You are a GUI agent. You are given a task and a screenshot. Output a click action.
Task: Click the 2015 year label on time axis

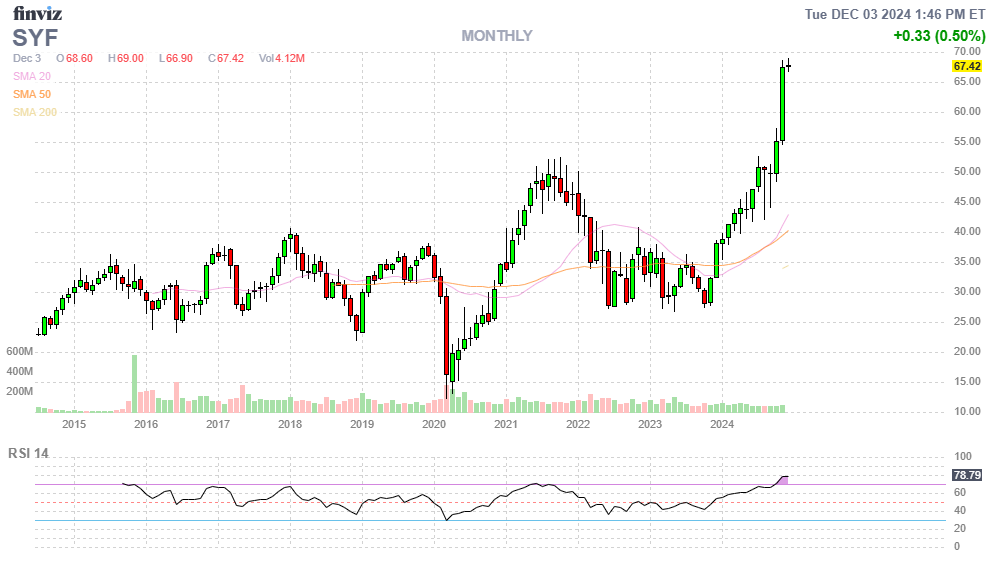tap(74, 424)
